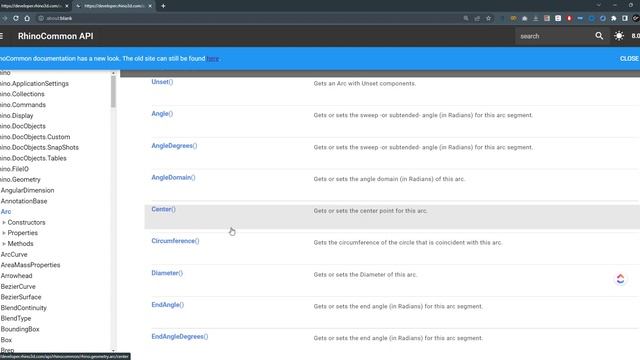Select BlendContinuity in the sidebar

(24, 307)
